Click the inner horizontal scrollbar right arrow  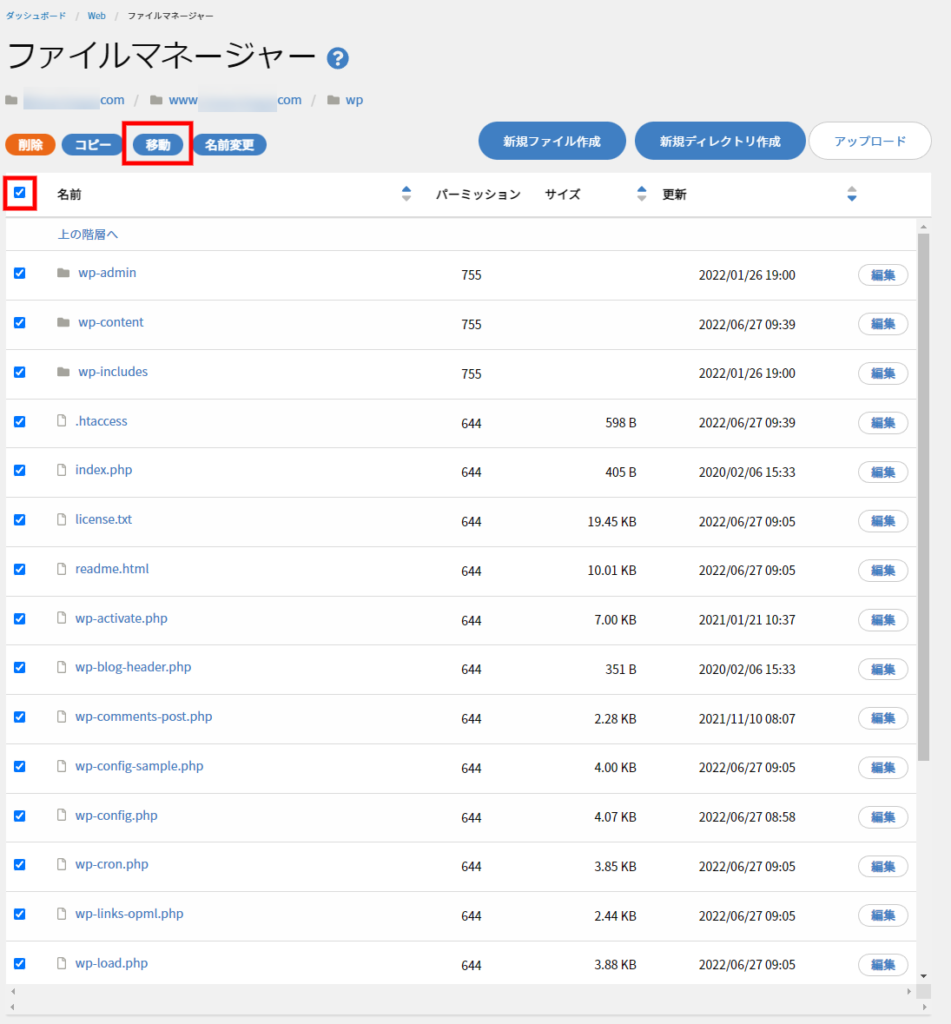(x=909, y=991)
